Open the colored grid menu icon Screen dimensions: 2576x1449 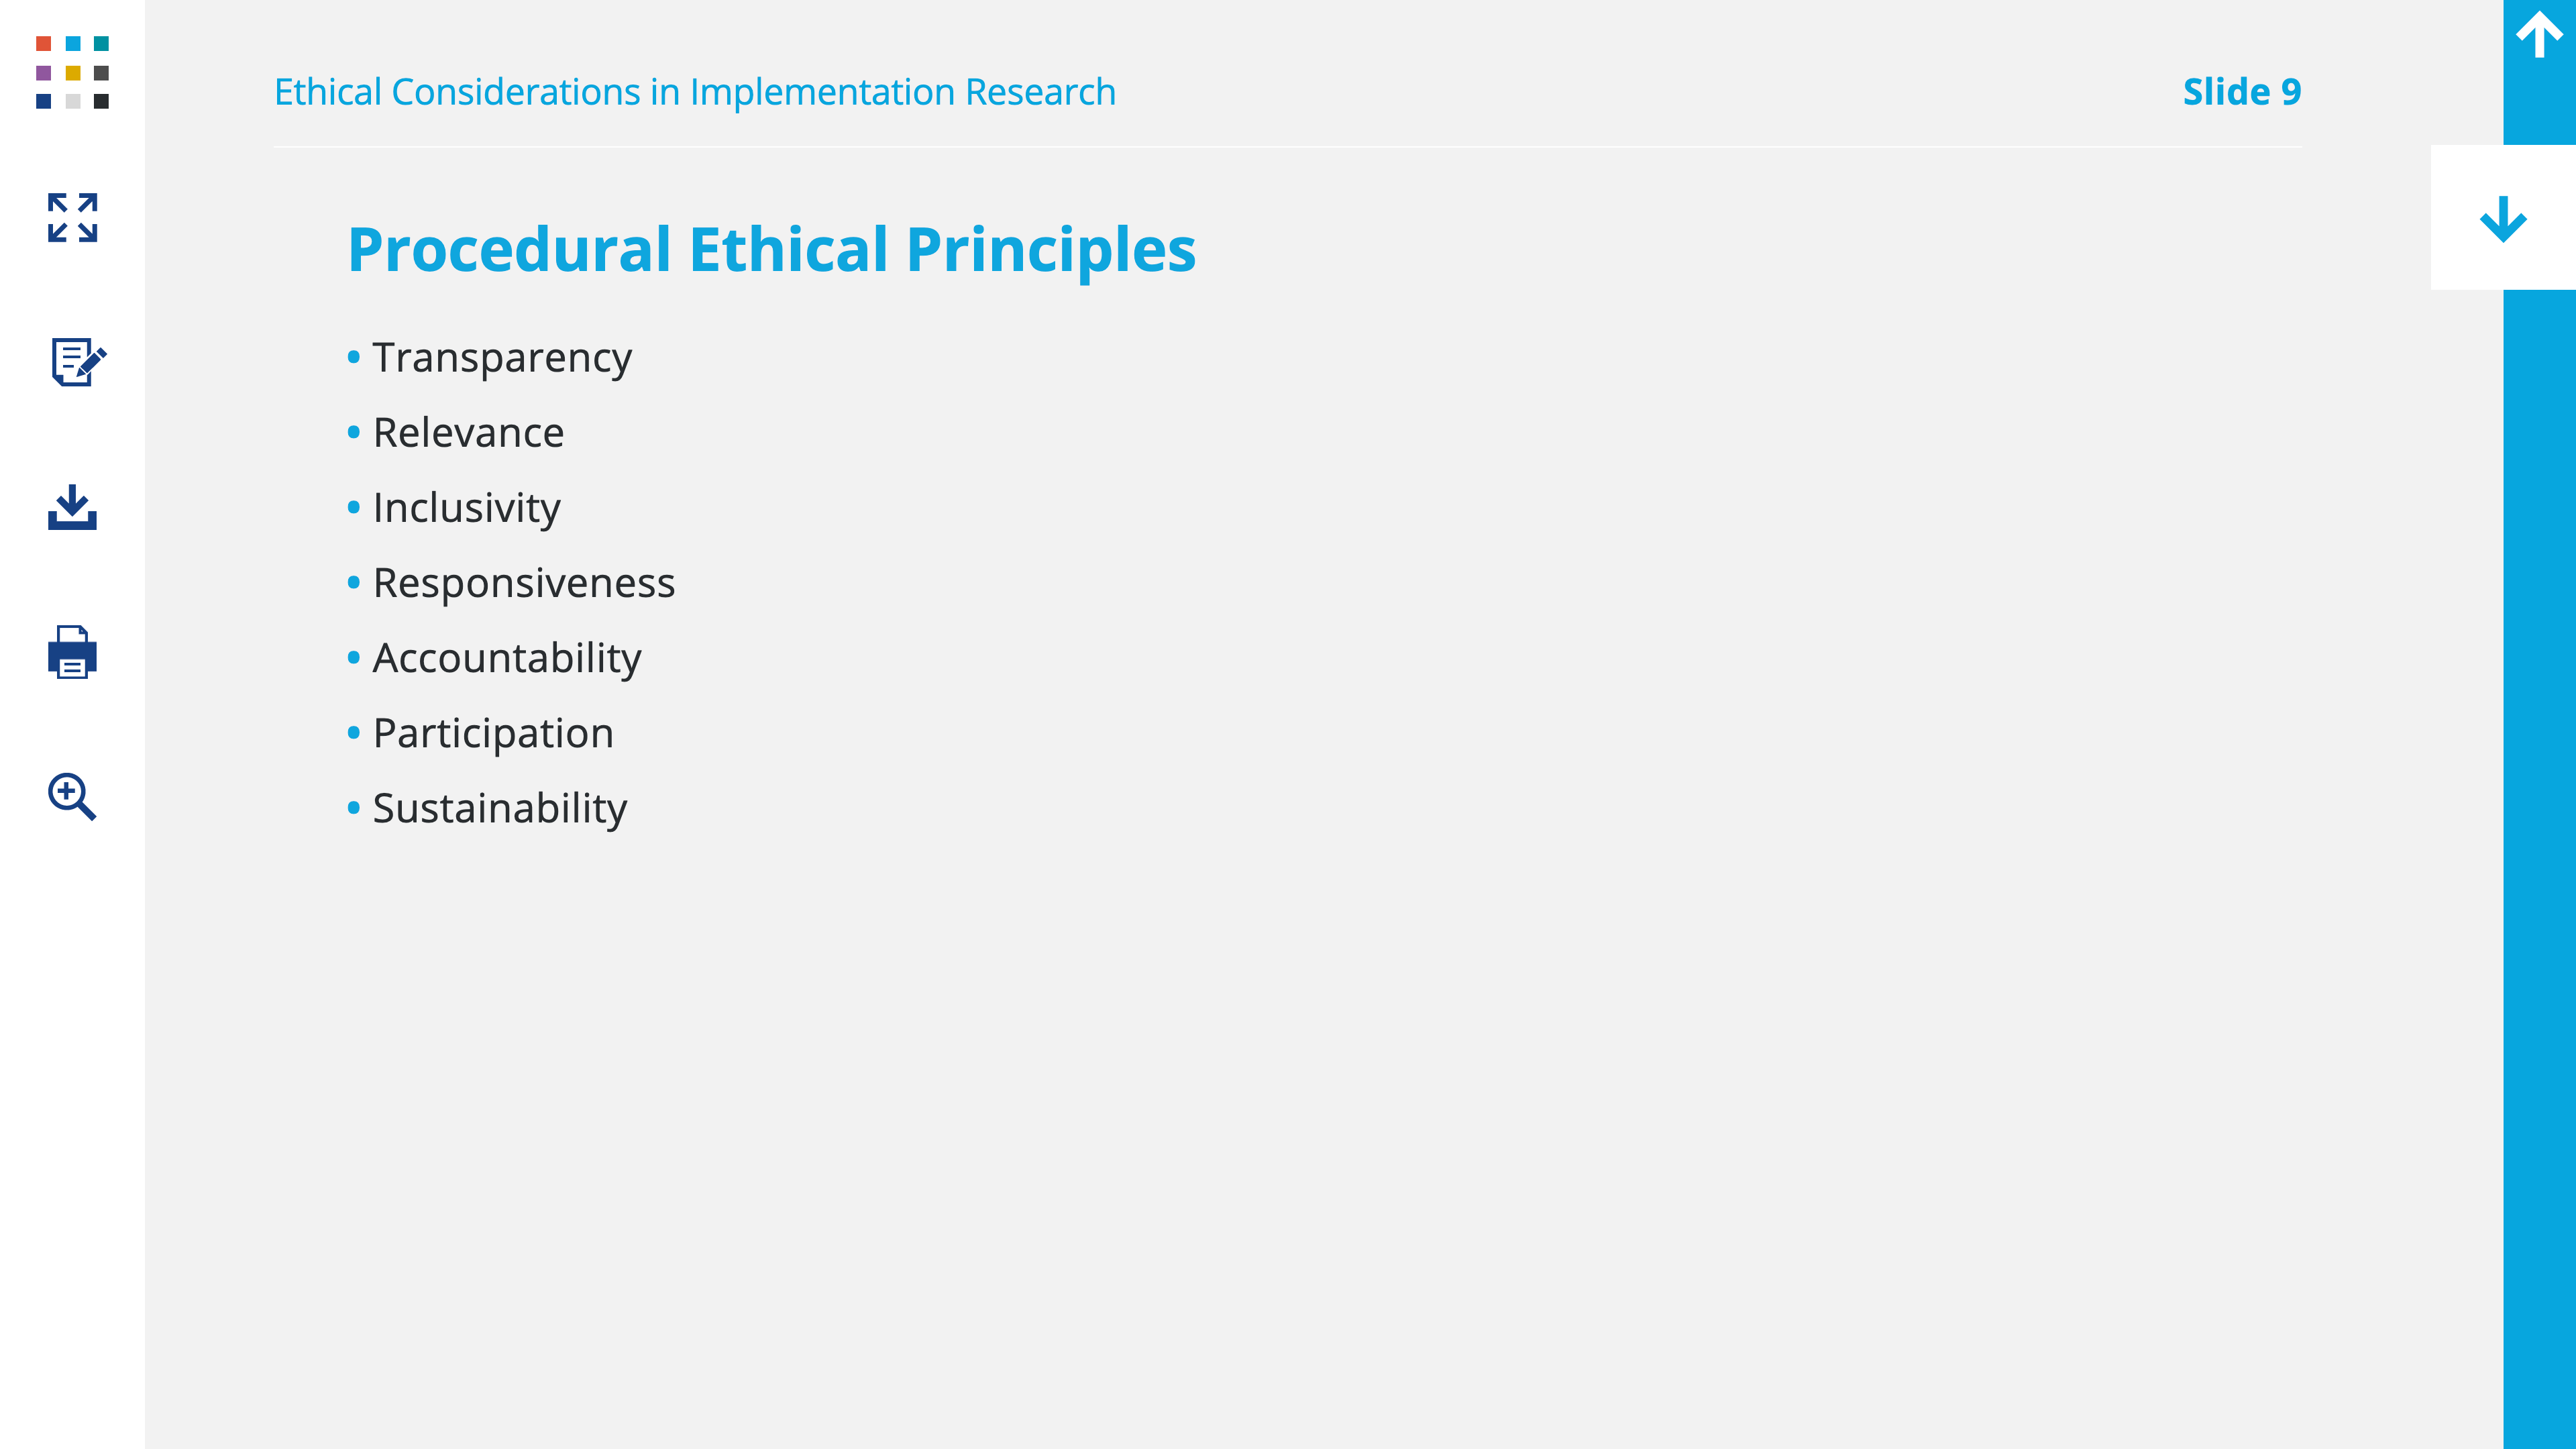[x=72, y=72]
